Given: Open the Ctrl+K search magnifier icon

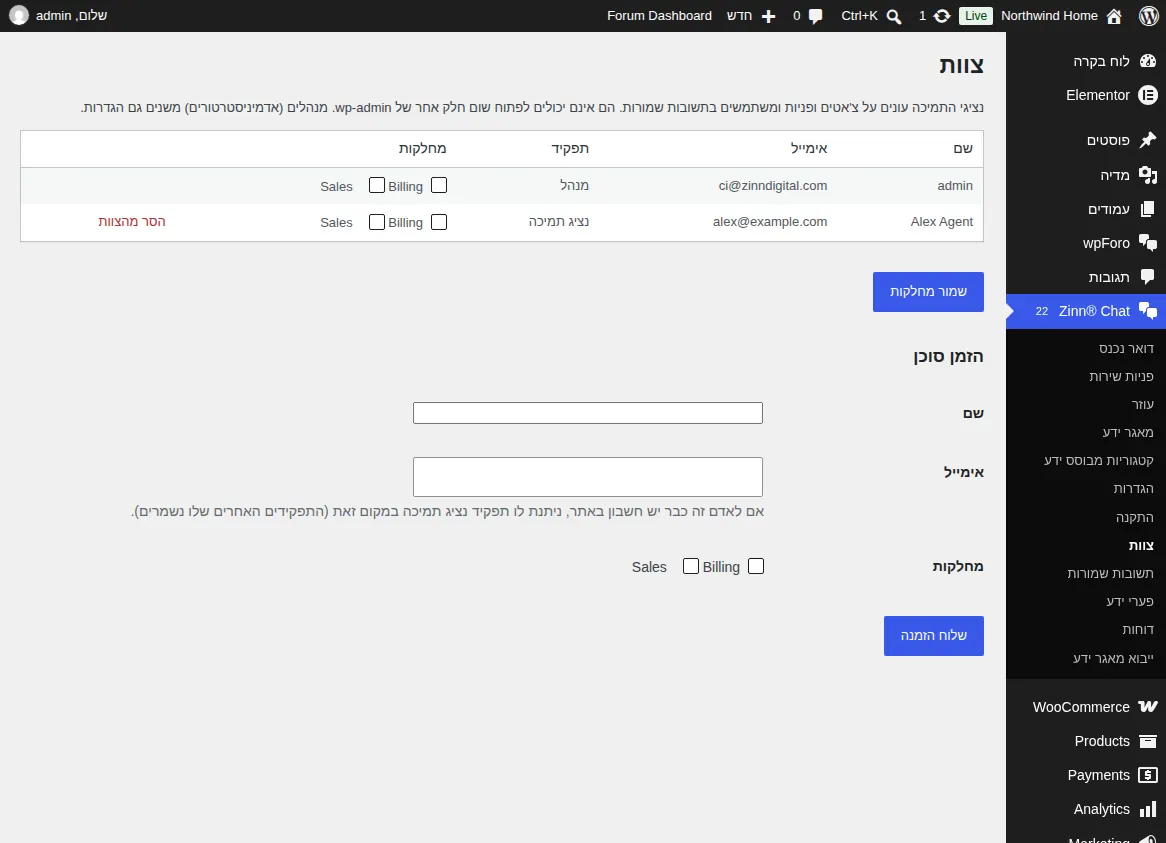Looking at the screenshot, I should tap(894, 16).
